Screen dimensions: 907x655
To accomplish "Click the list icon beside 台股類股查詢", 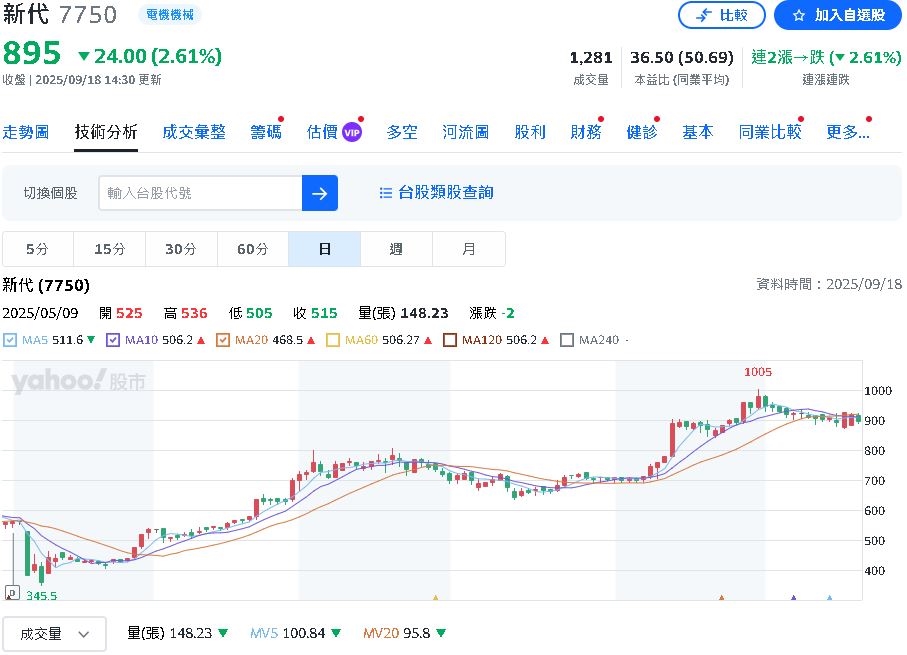I will [384, 193].
